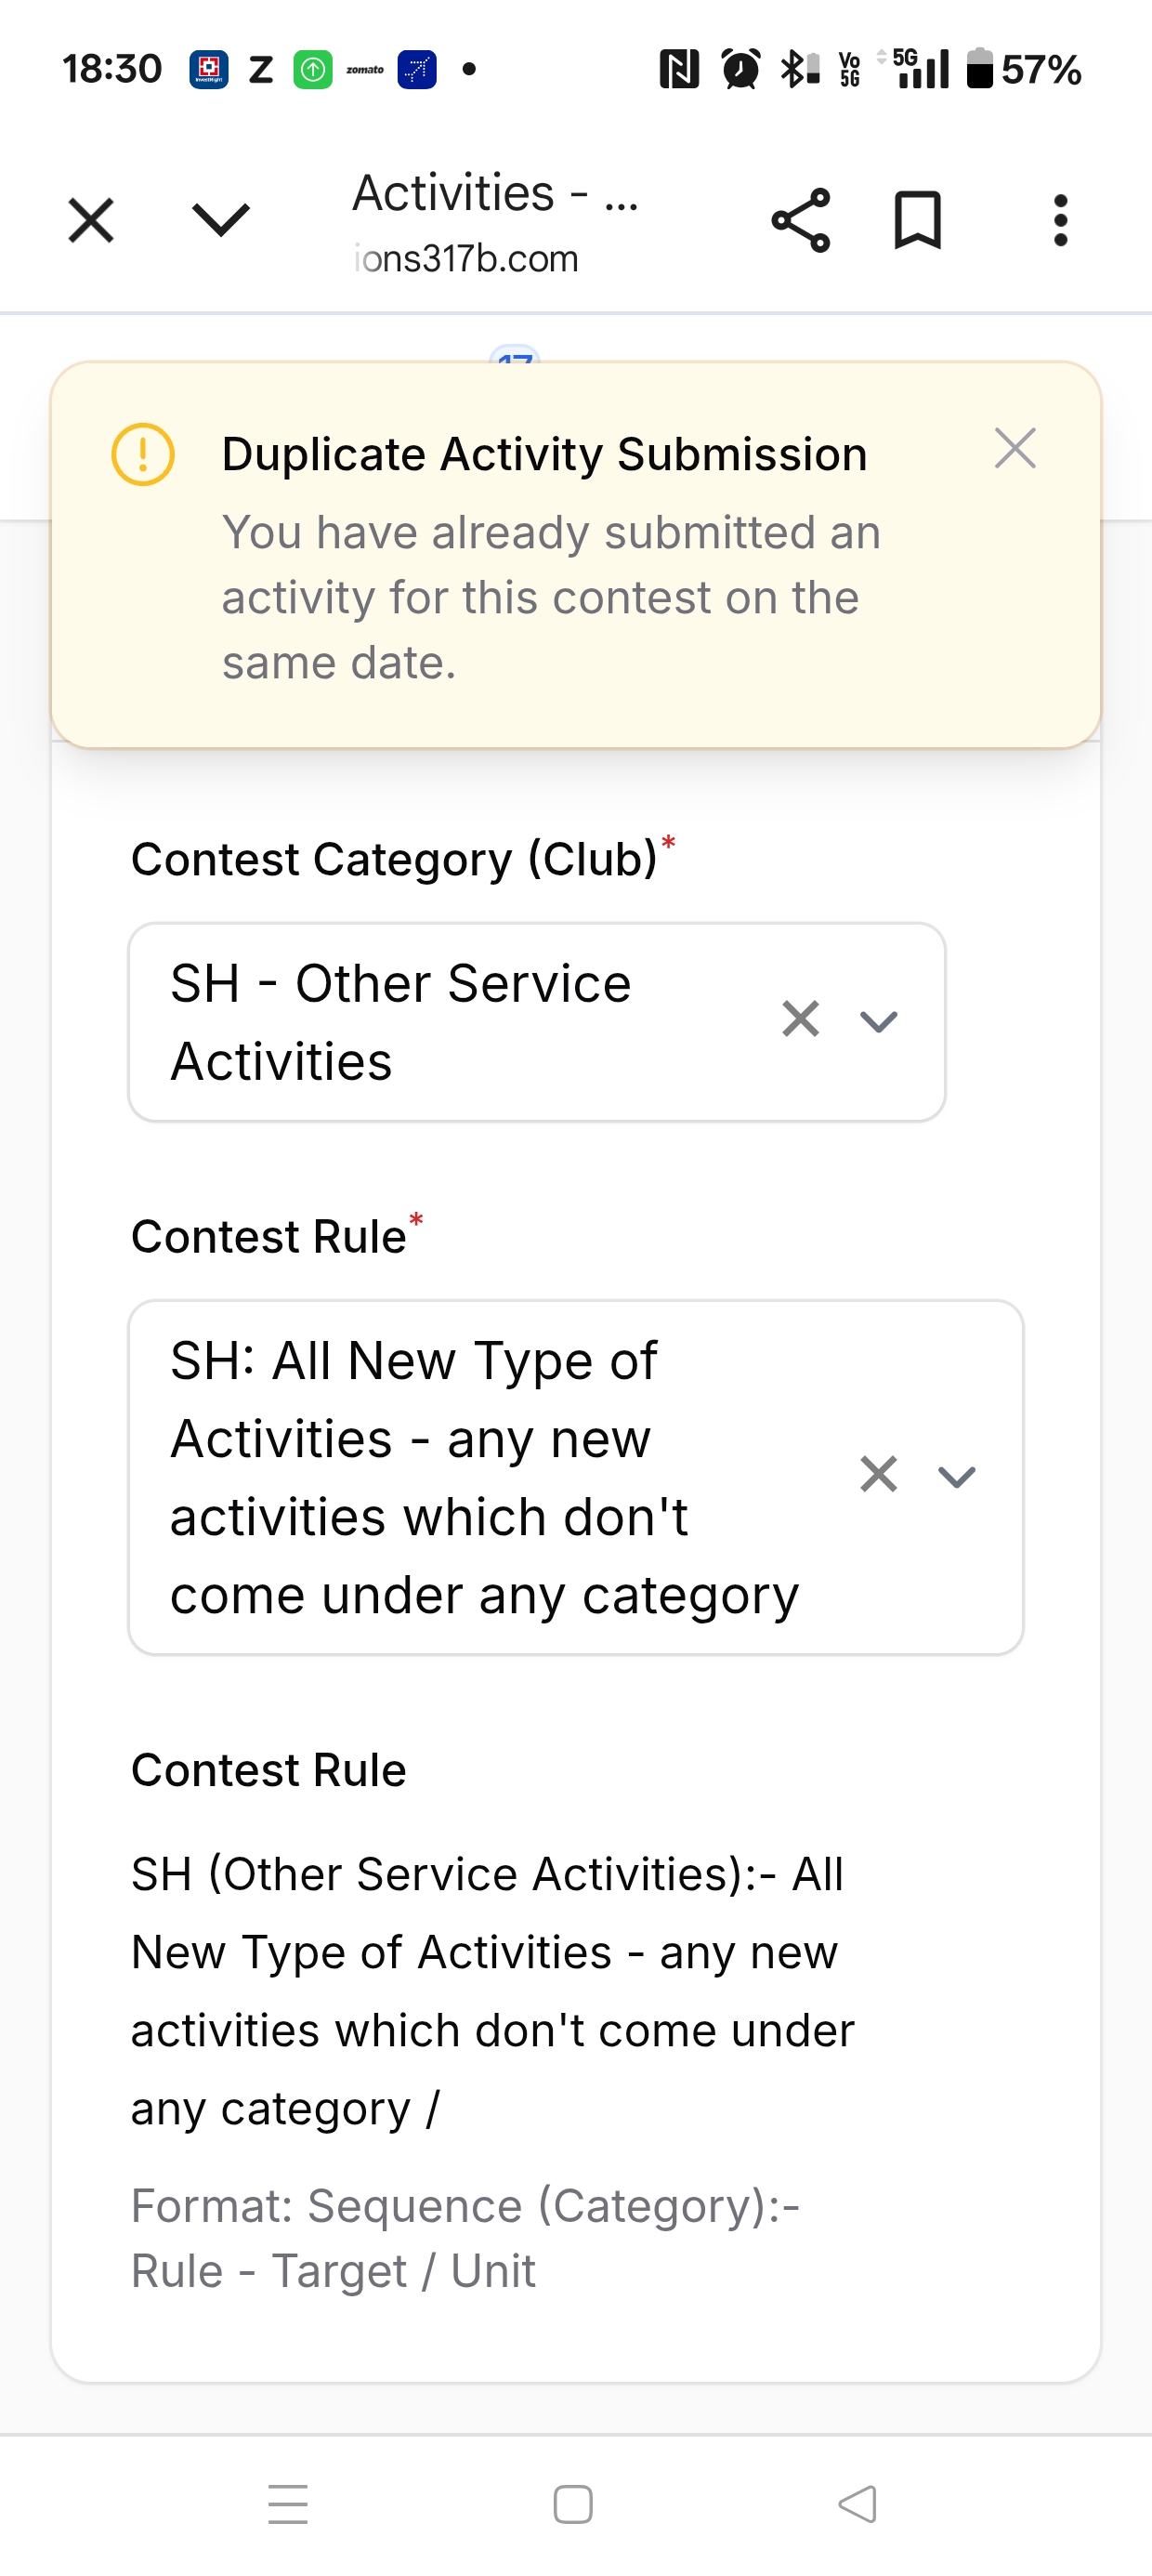1152x2576 pixels.
Task: Tap the yellow warning exclamation icon
Action: (x=143, y=455)
